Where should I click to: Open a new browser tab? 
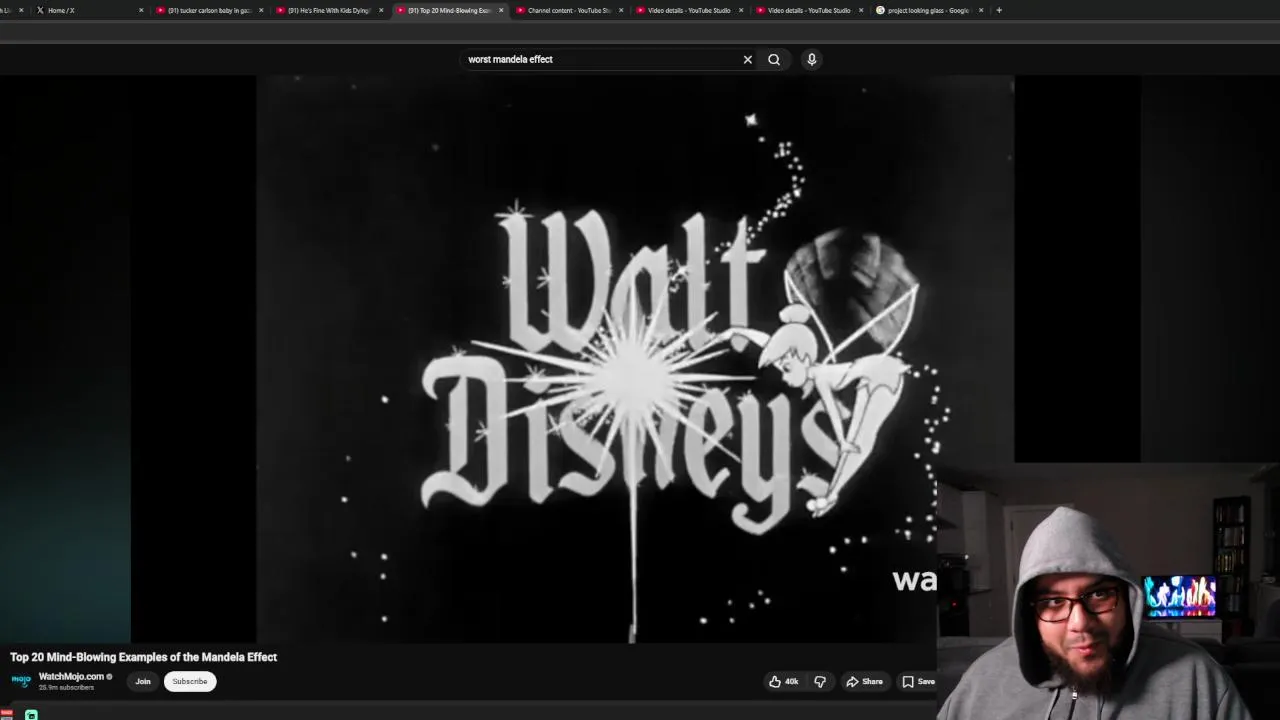pos(998,10)
